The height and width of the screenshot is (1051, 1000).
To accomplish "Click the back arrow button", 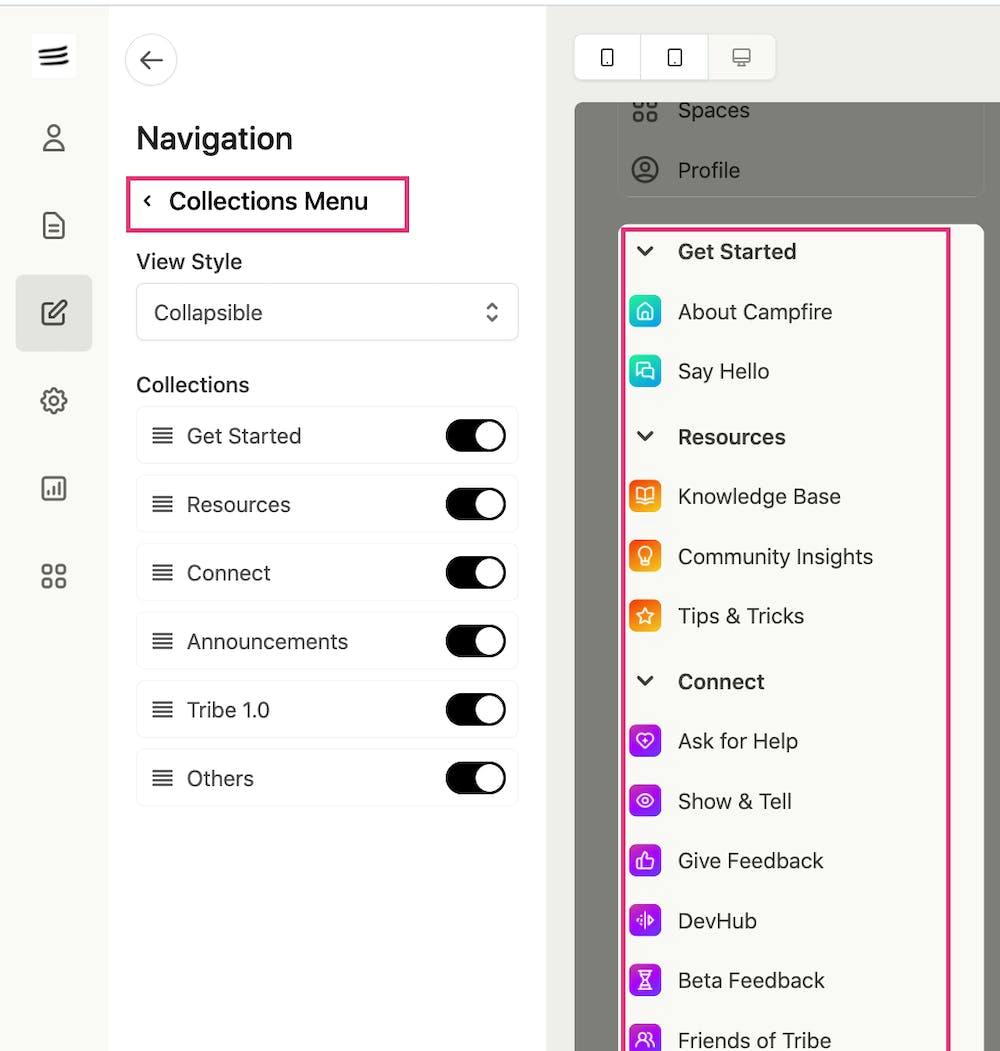I will (x=151, y=60).
